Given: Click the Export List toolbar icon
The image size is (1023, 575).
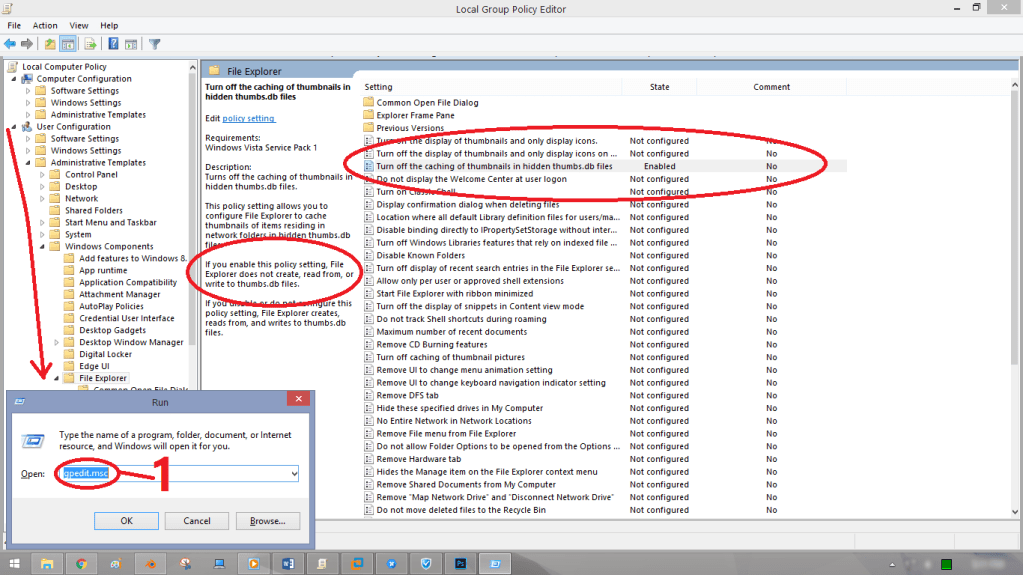Looking at the screenshot, I should tap(90, 43).
